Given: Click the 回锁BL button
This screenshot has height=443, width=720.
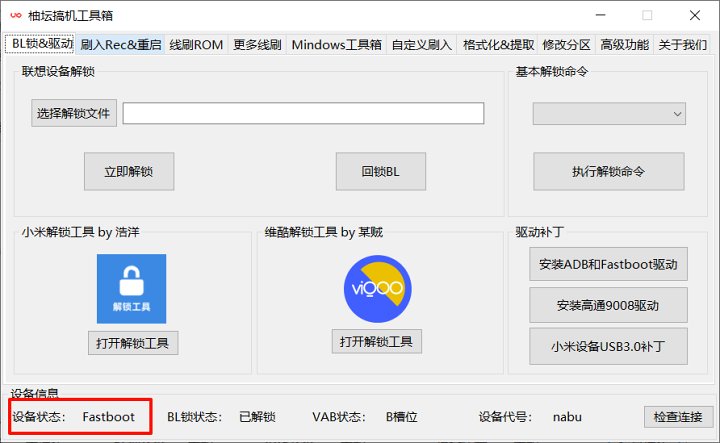Looking at the screenshot, I should point(380,171).
